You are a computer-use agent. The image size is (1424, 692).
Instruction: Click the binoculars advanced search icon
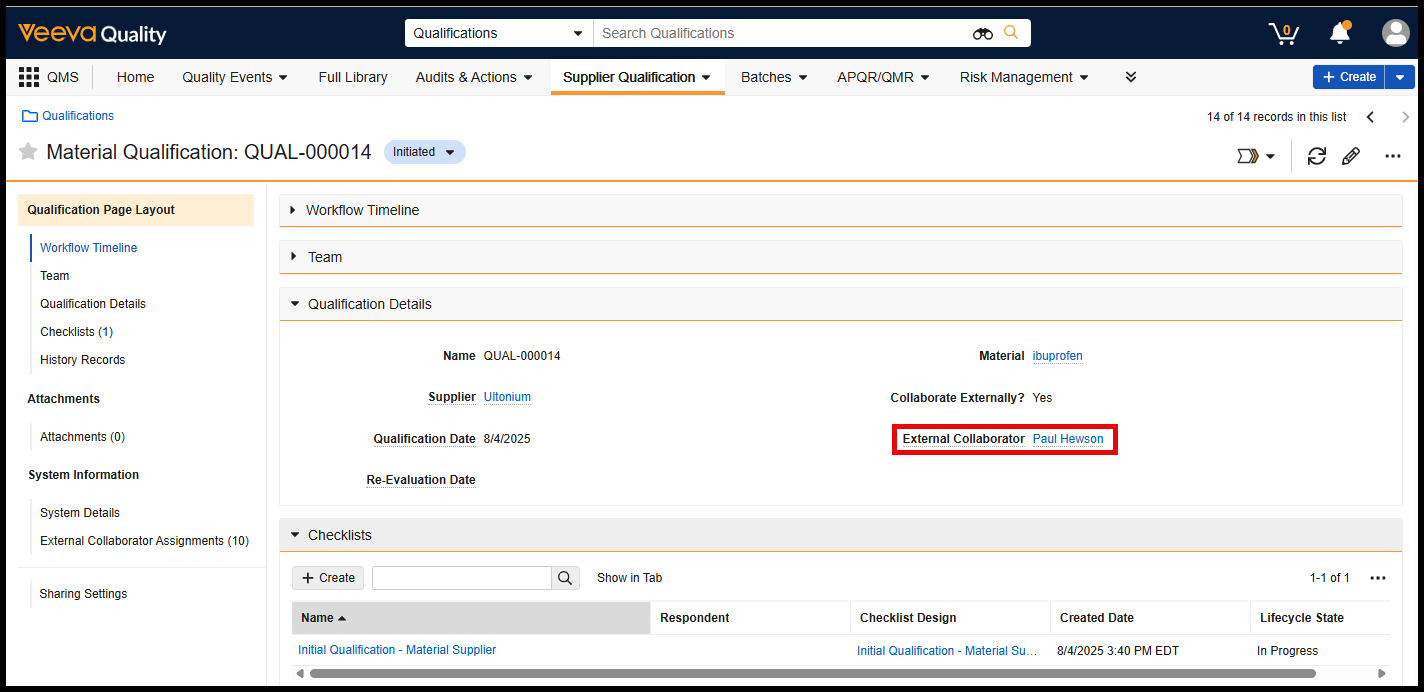click(x=983, y=33)
